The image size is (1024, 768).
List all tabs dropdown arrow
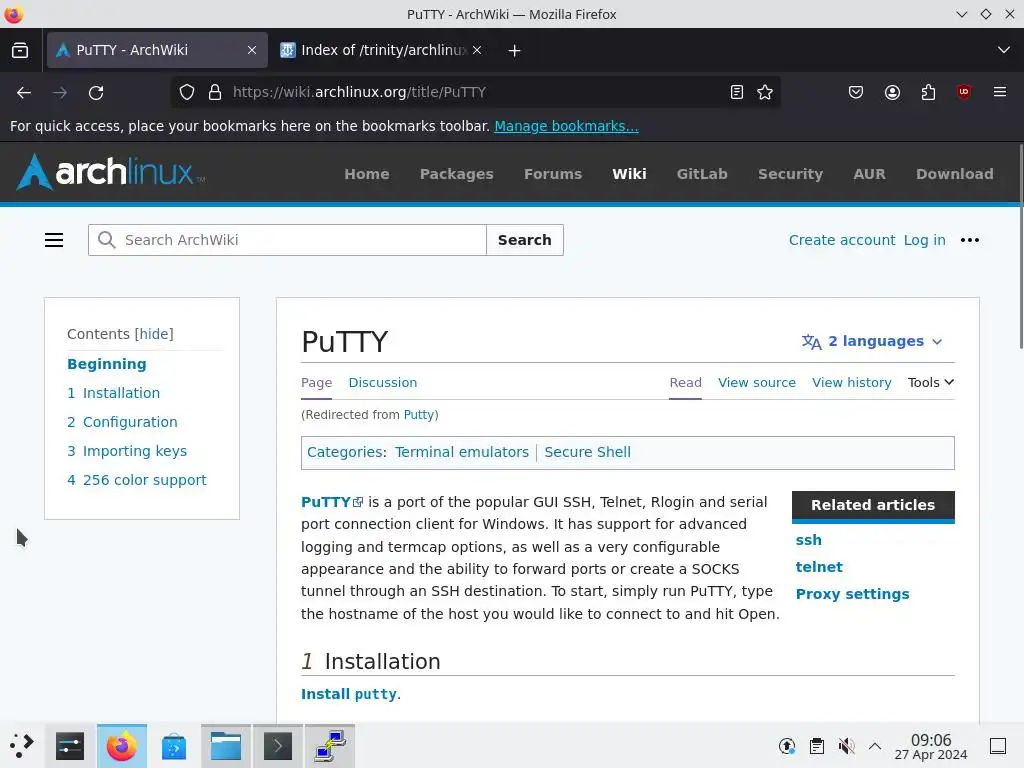1004,50
